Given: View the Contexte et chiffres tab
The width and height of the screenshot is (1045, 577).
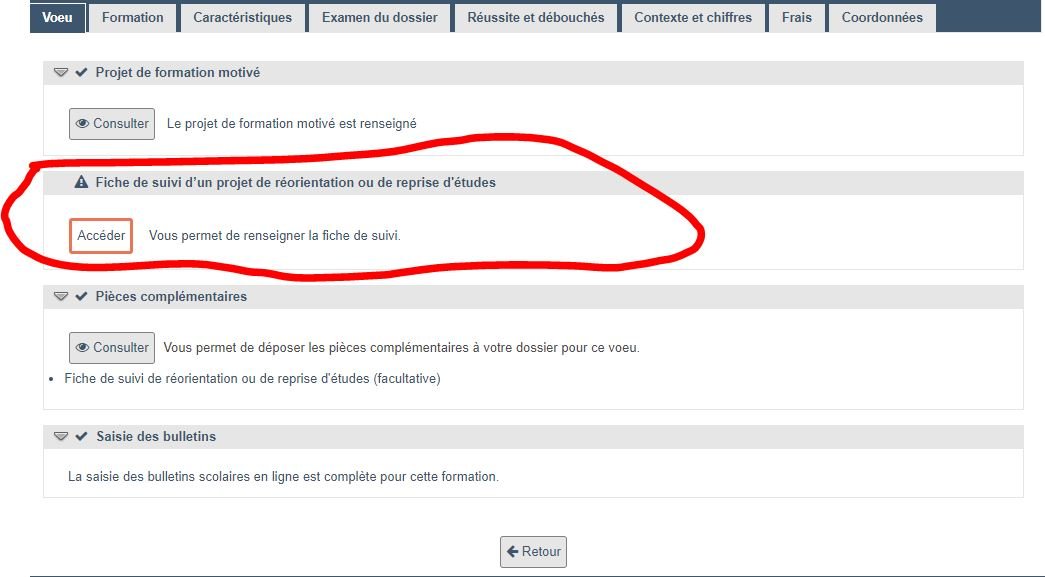Looking at the screenshot, I should click(x=693, y=17).
